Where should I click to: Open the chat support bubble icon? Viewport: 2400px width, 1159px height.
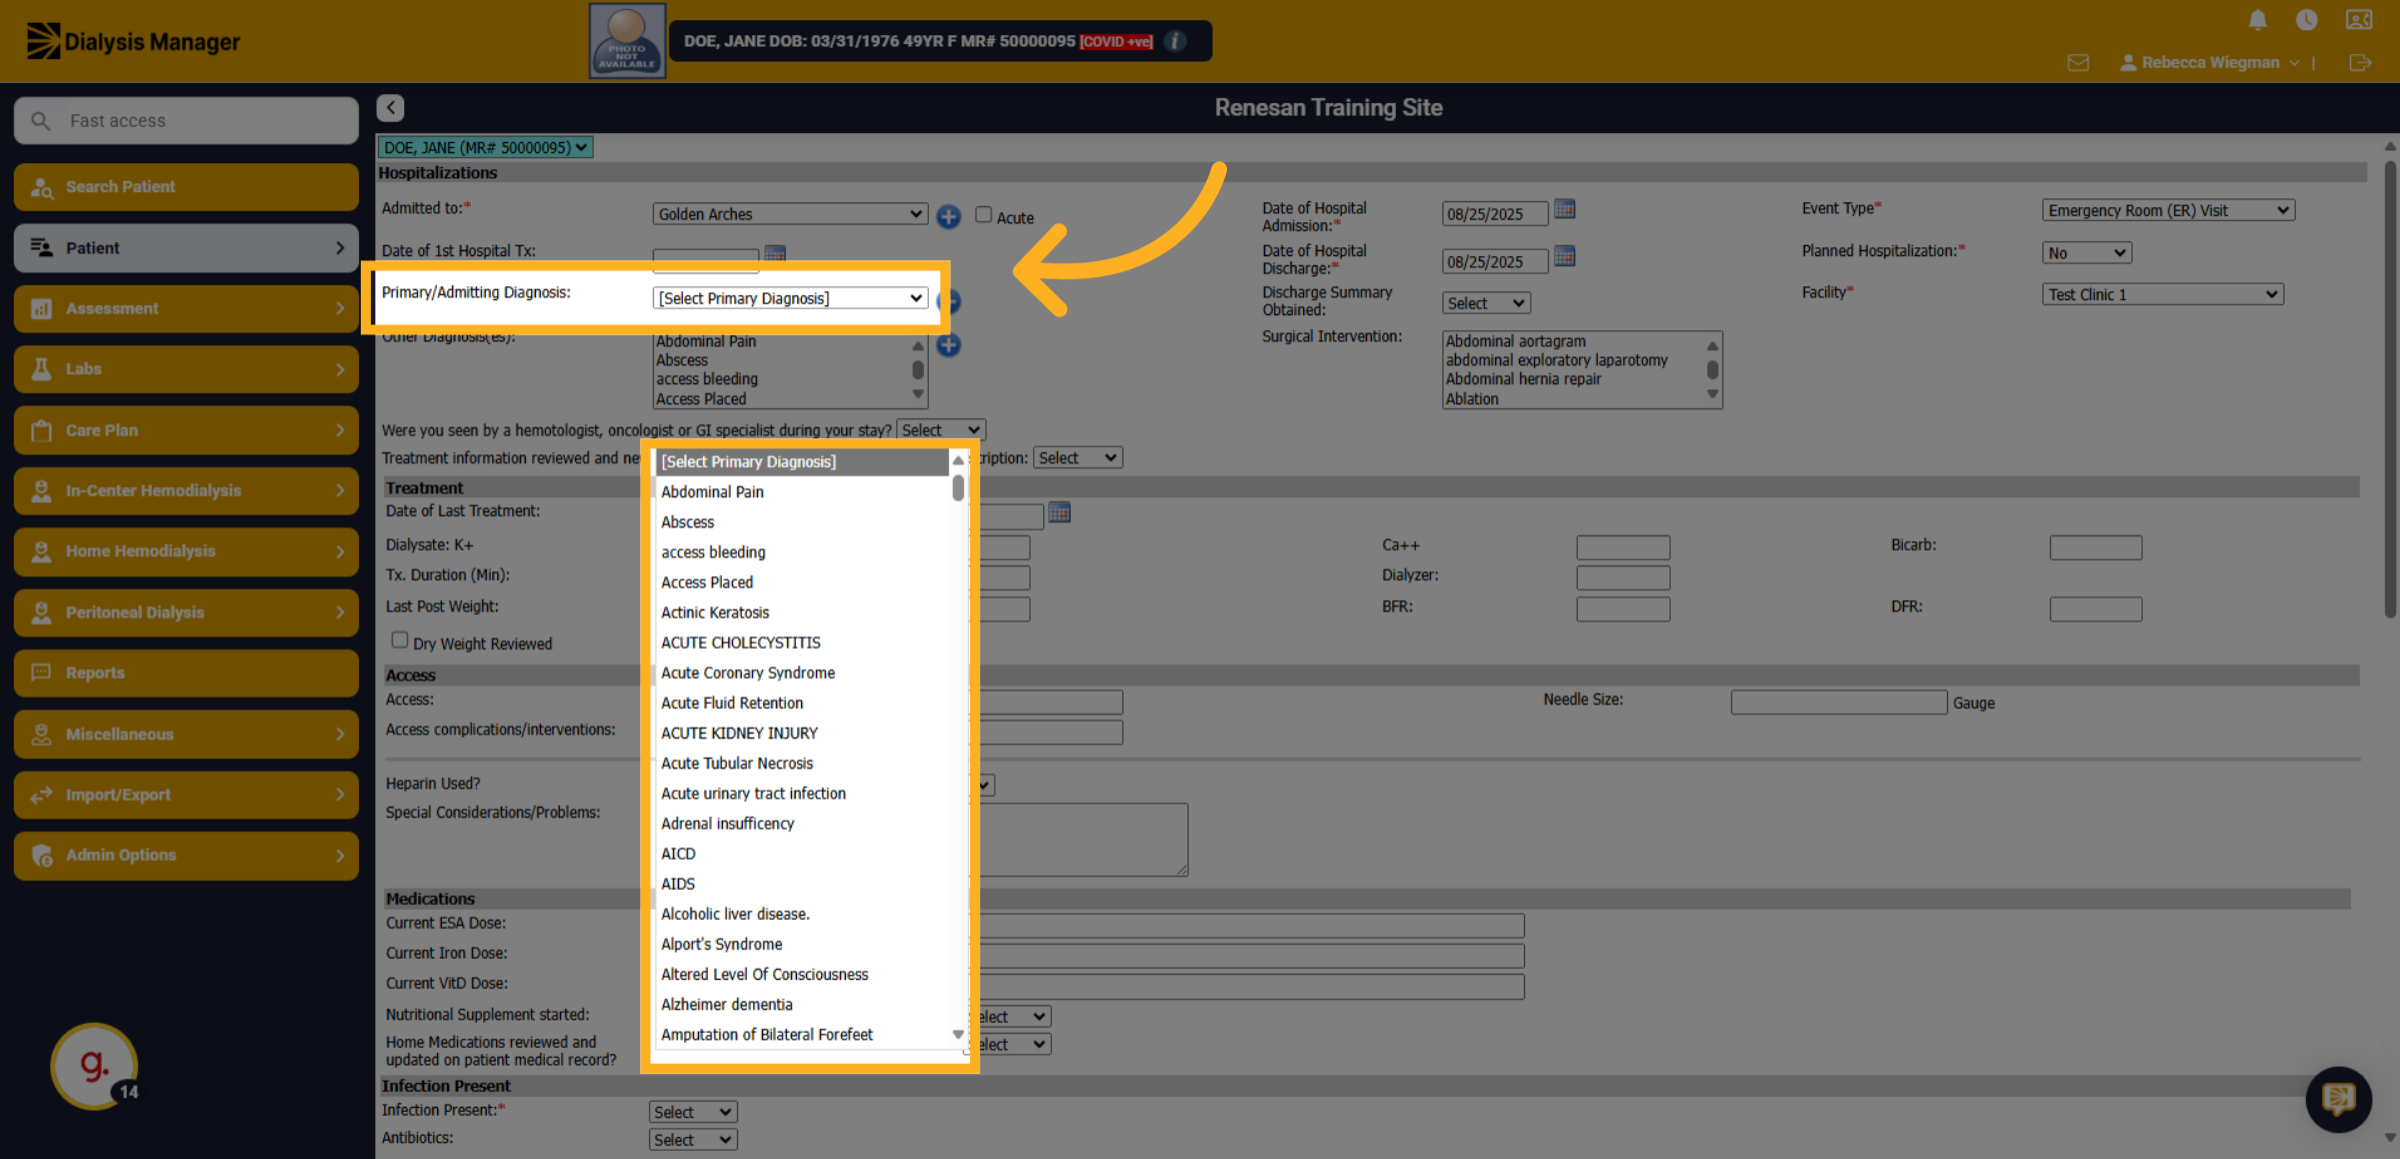[2338, 1099]
